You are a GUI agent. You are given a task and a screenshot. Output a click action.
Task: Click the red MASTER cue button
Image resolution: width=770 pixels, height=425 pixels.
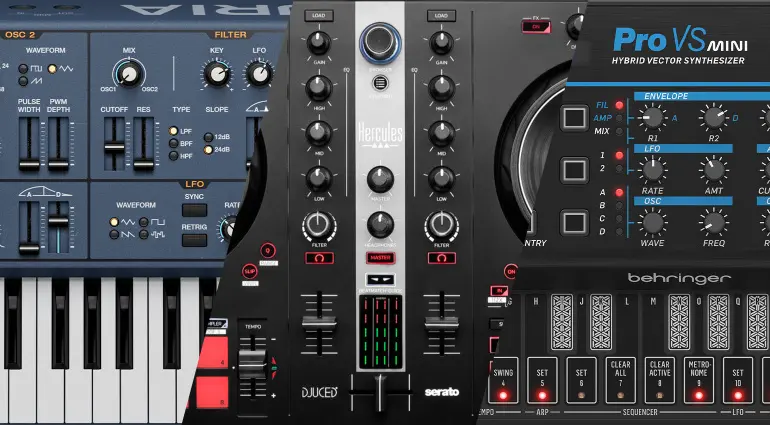[381, 257]
